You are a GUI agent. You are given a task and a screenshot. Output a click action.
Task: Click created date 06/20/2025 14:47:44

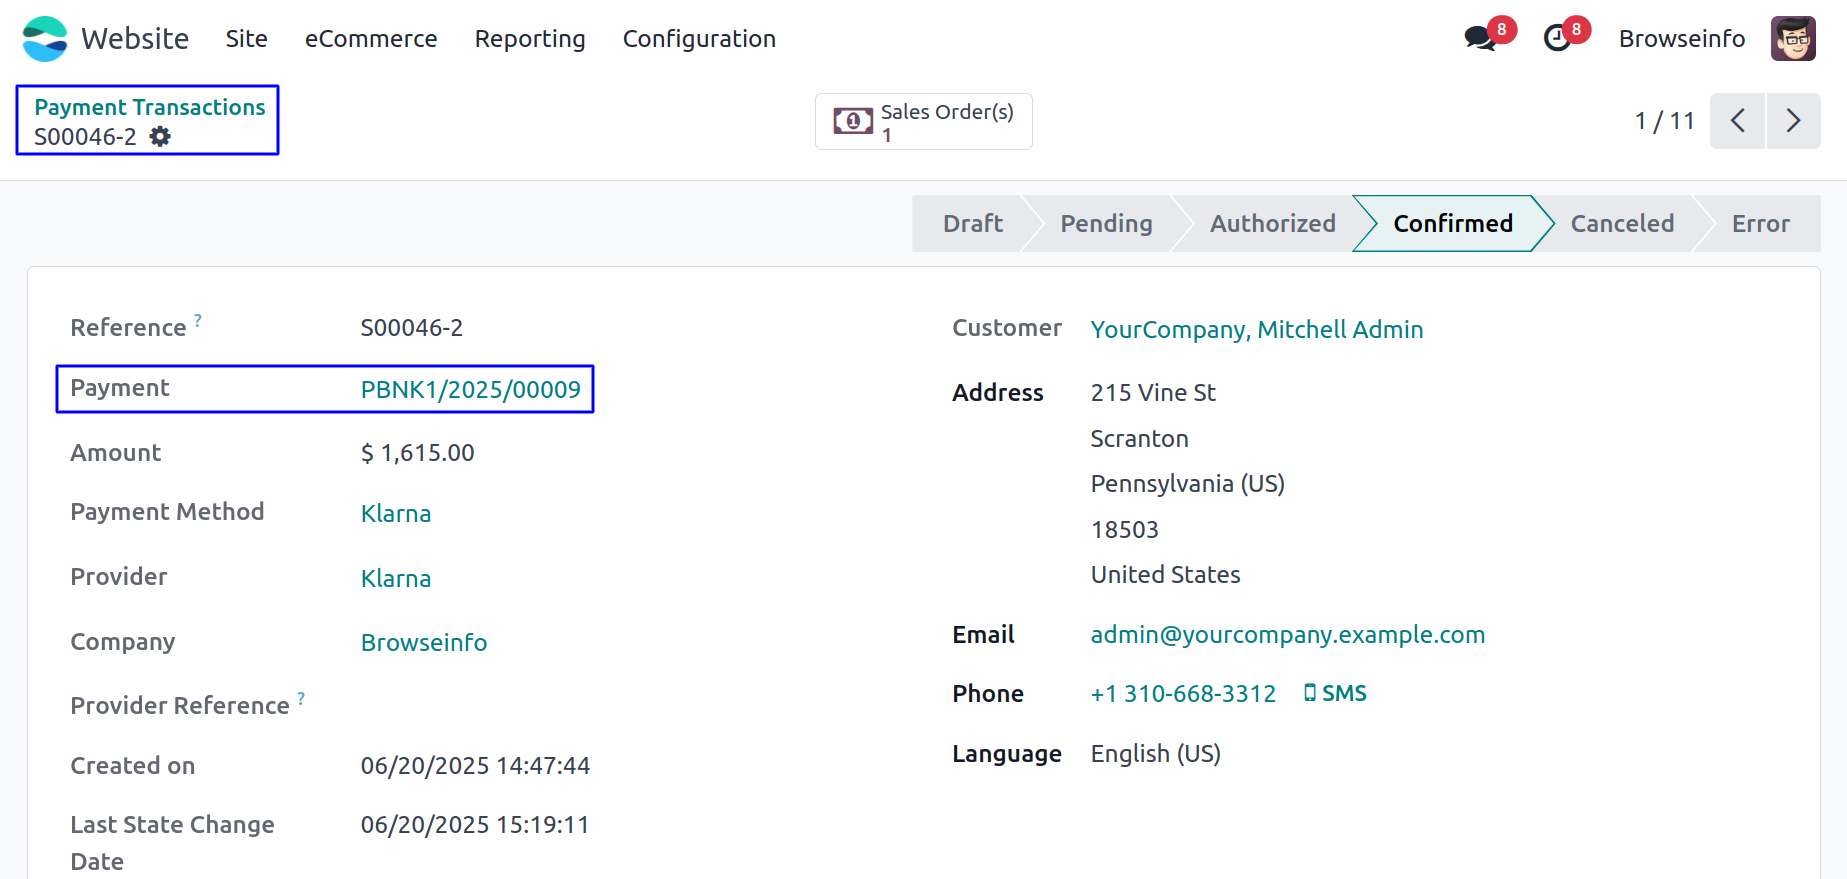point(475,766)
